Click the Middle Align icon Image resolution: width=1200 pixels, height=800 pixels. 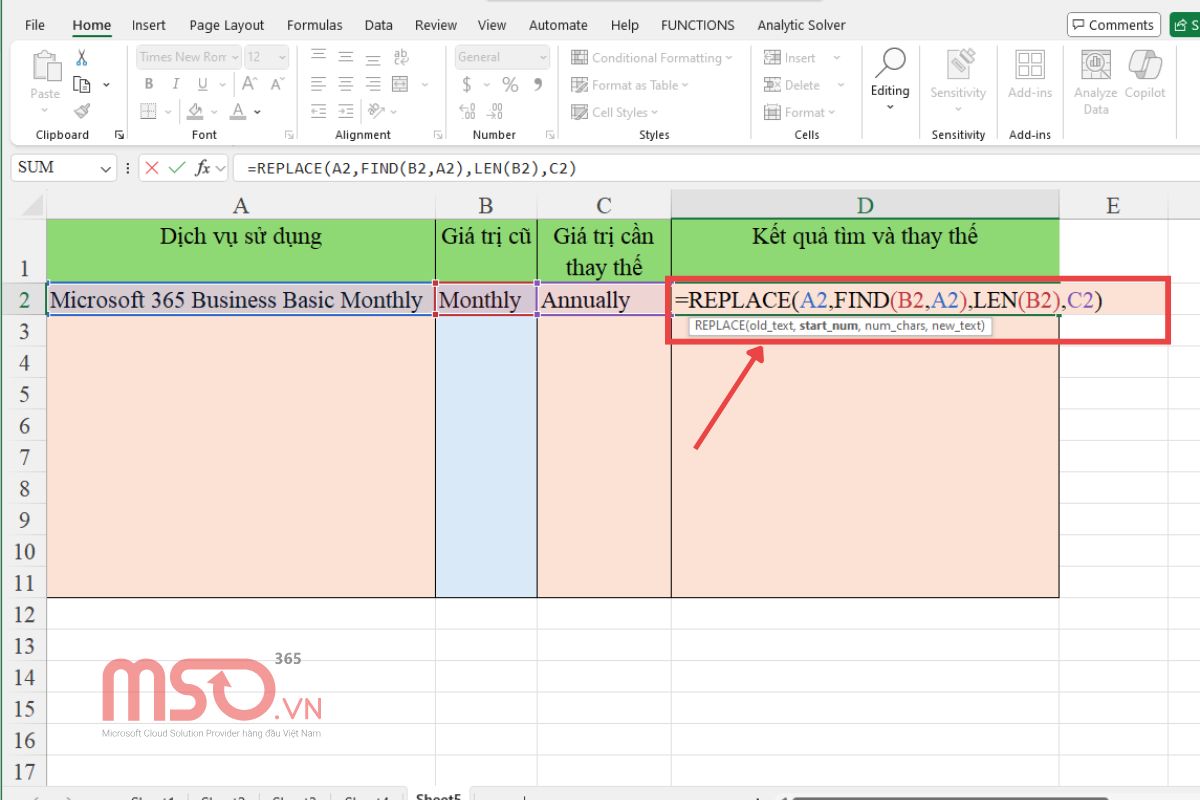pos(346,57)
